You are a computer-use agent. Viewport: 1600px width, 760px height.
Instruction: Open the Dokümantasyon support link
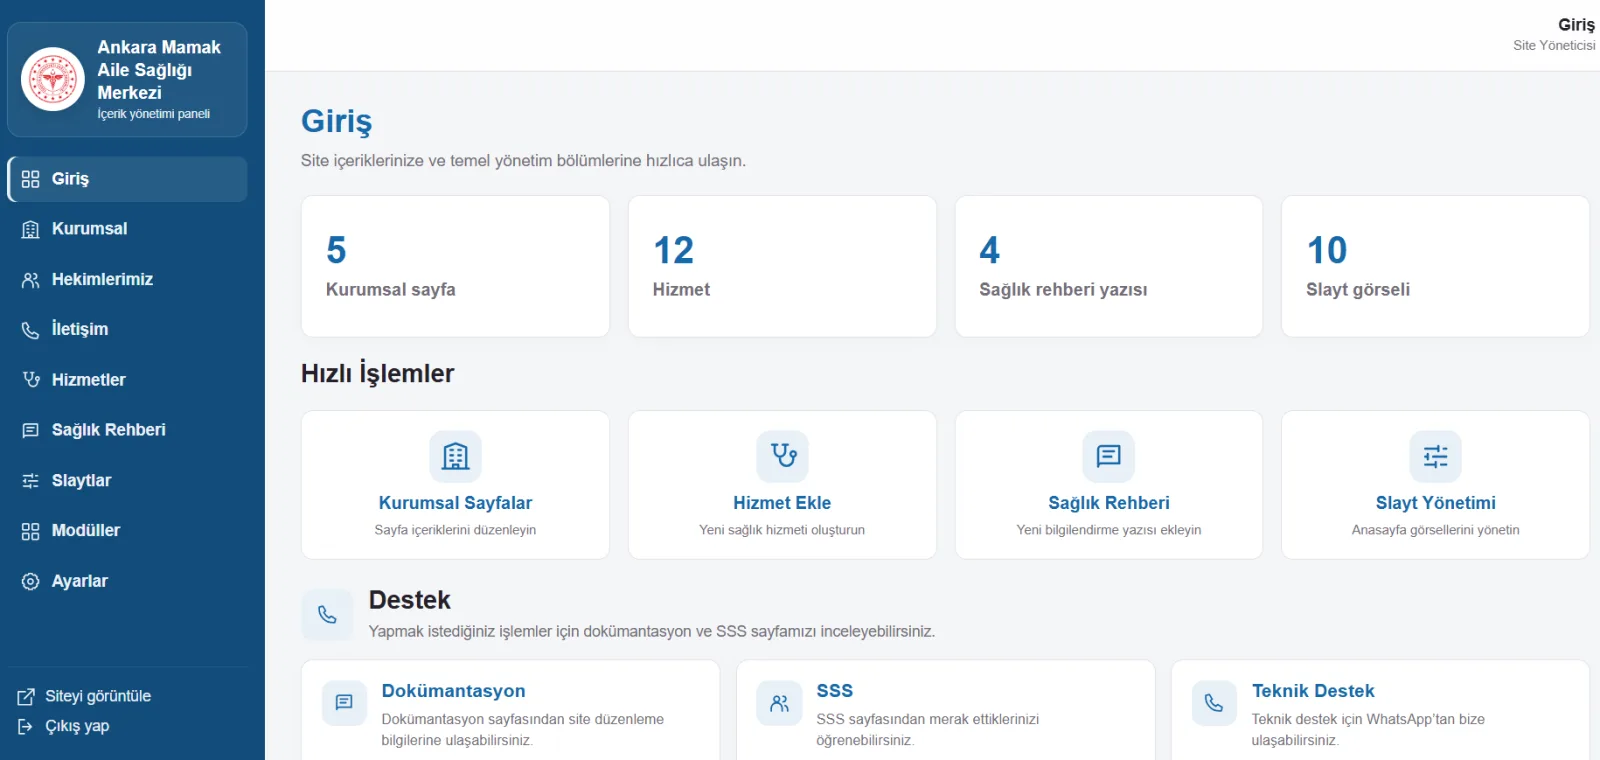(453, 691)
